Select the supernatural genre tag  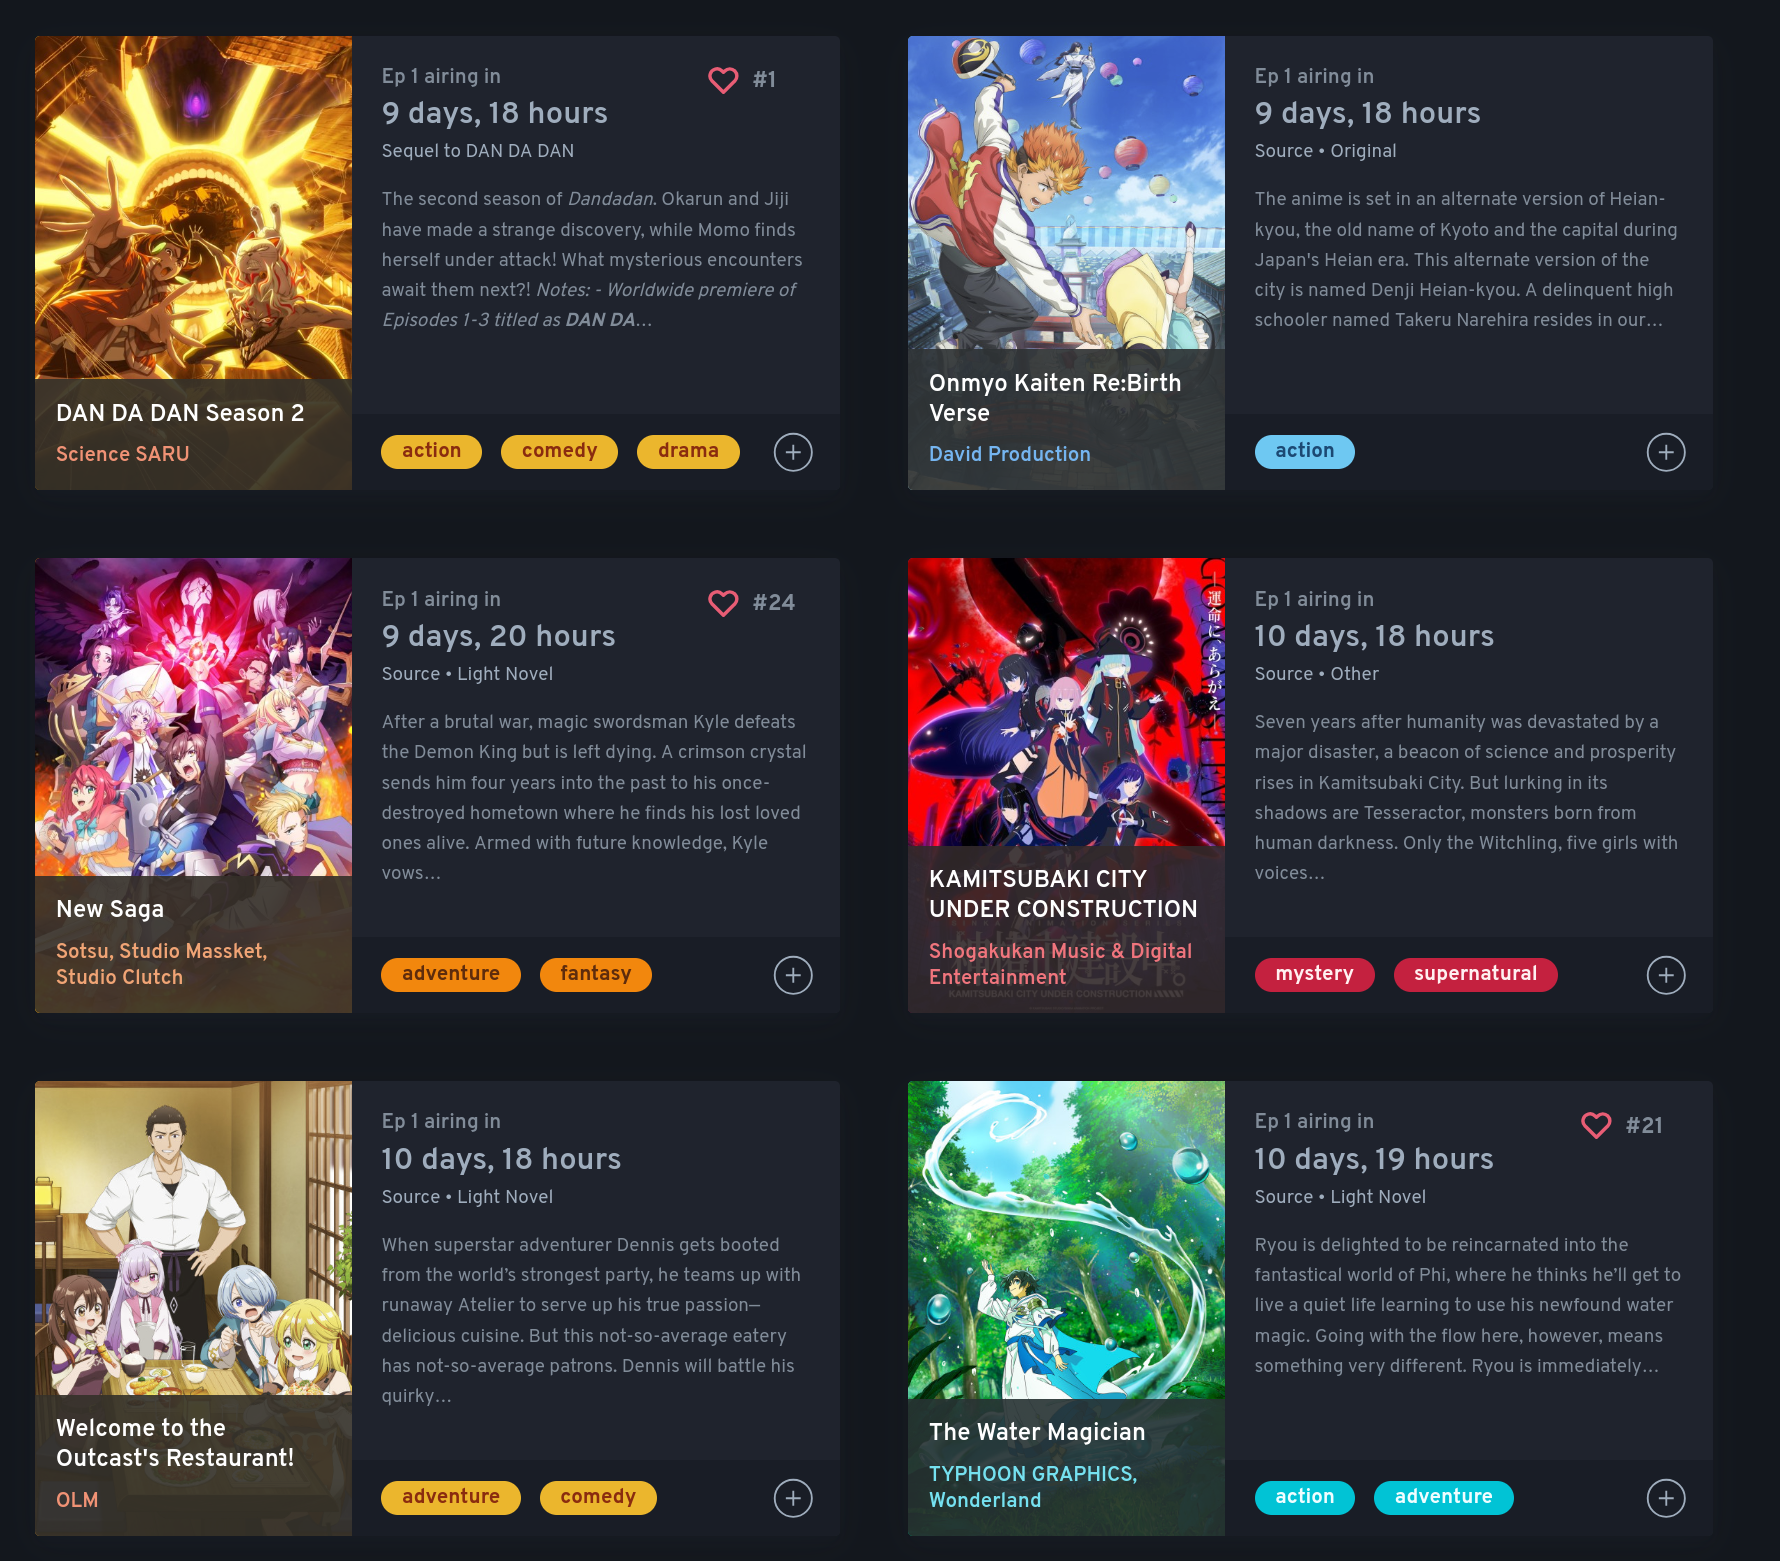pos(1475,974)
